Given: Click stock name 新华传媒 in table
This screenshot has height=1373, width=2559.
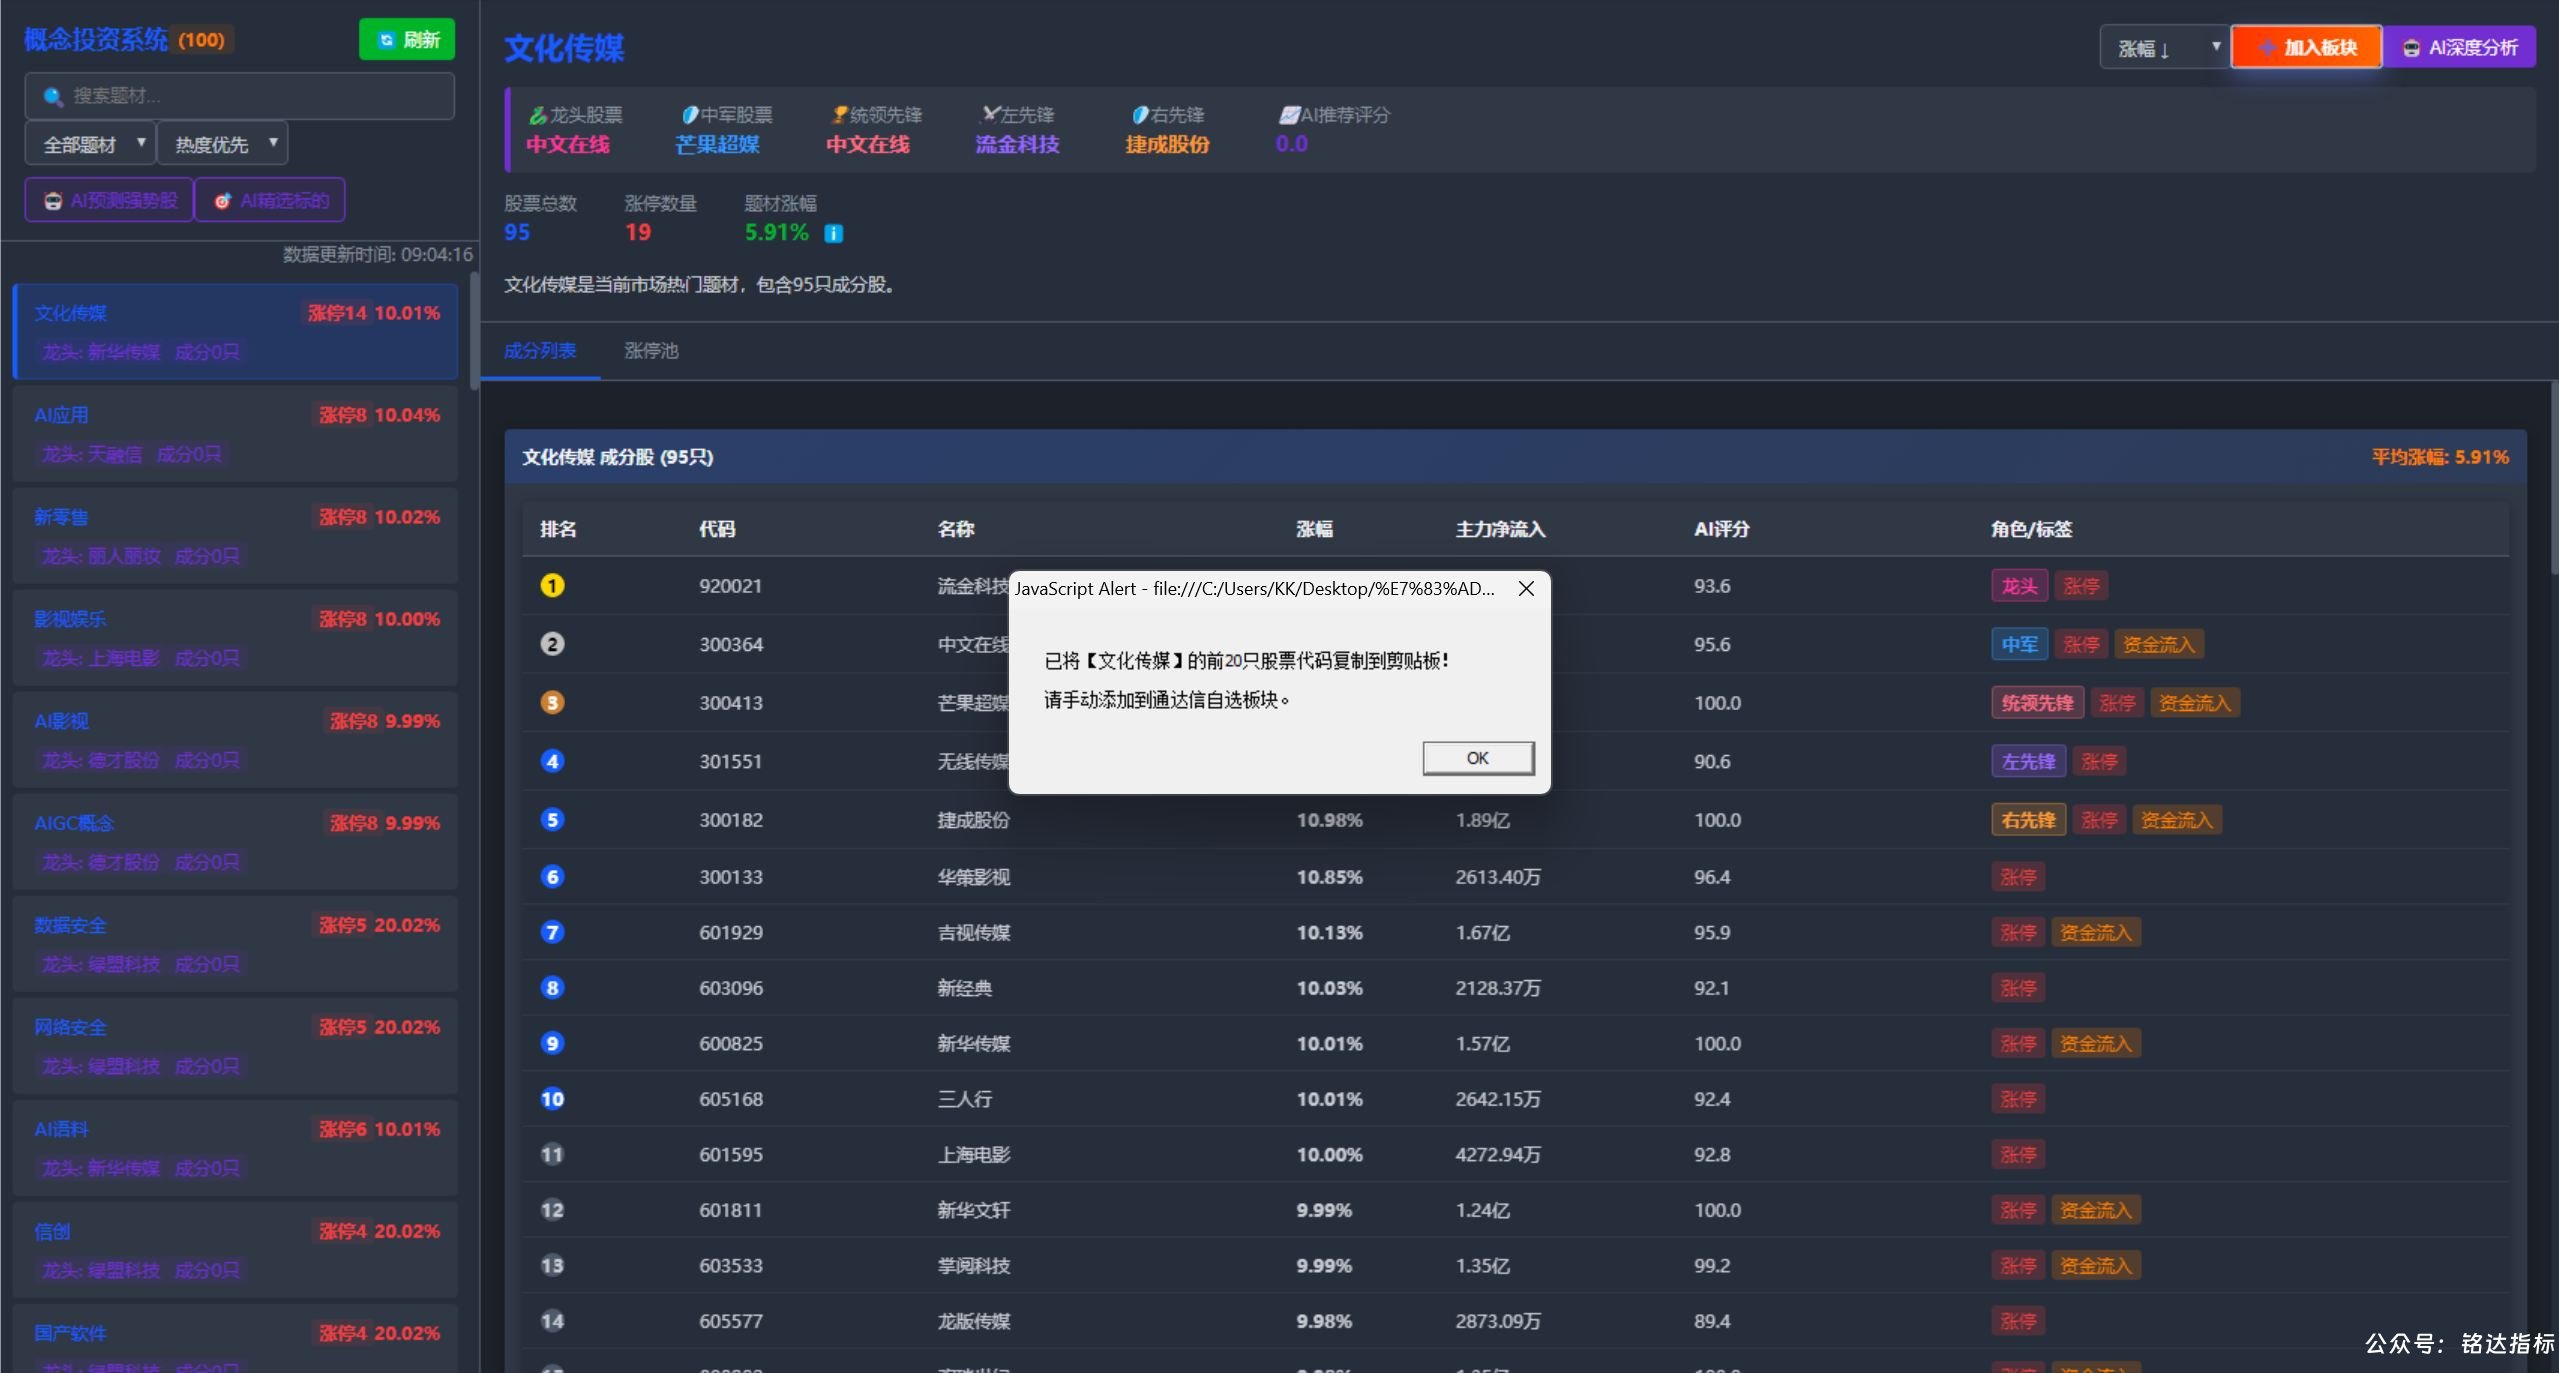Looking at the screenshot, I should [973, 1044].
